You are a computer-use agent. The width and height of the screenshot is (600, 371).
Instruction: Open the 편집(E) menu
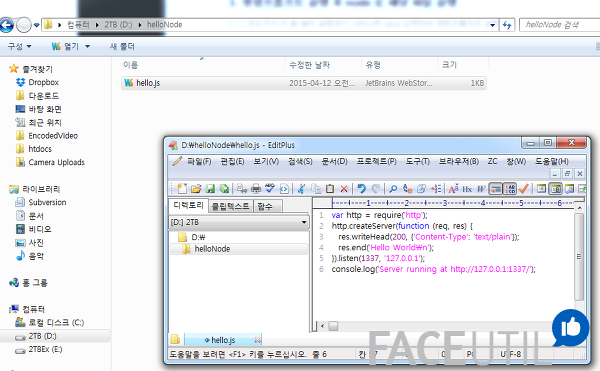pos(232,161)
